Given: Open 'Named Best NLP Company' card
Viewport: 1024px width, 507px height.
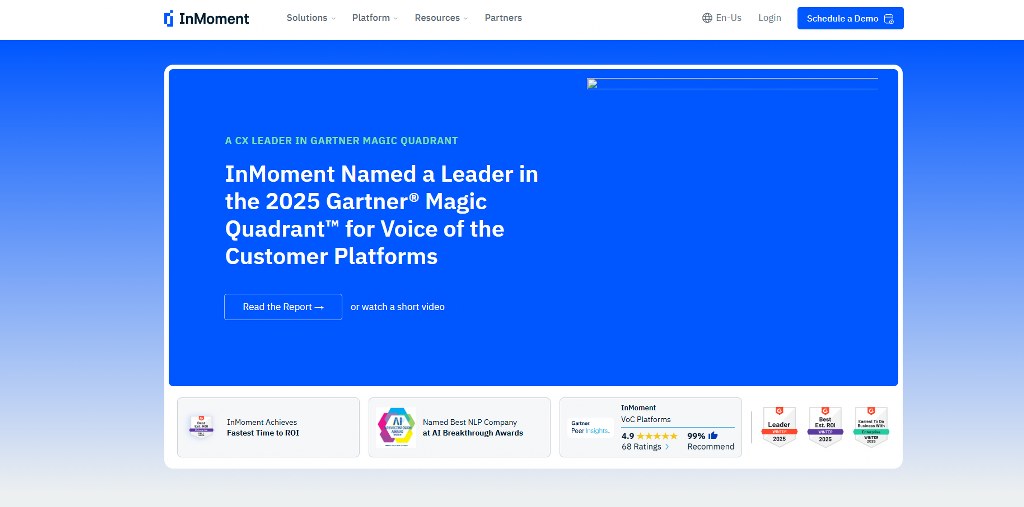Looking at the screenshot, I should point(459,427).
